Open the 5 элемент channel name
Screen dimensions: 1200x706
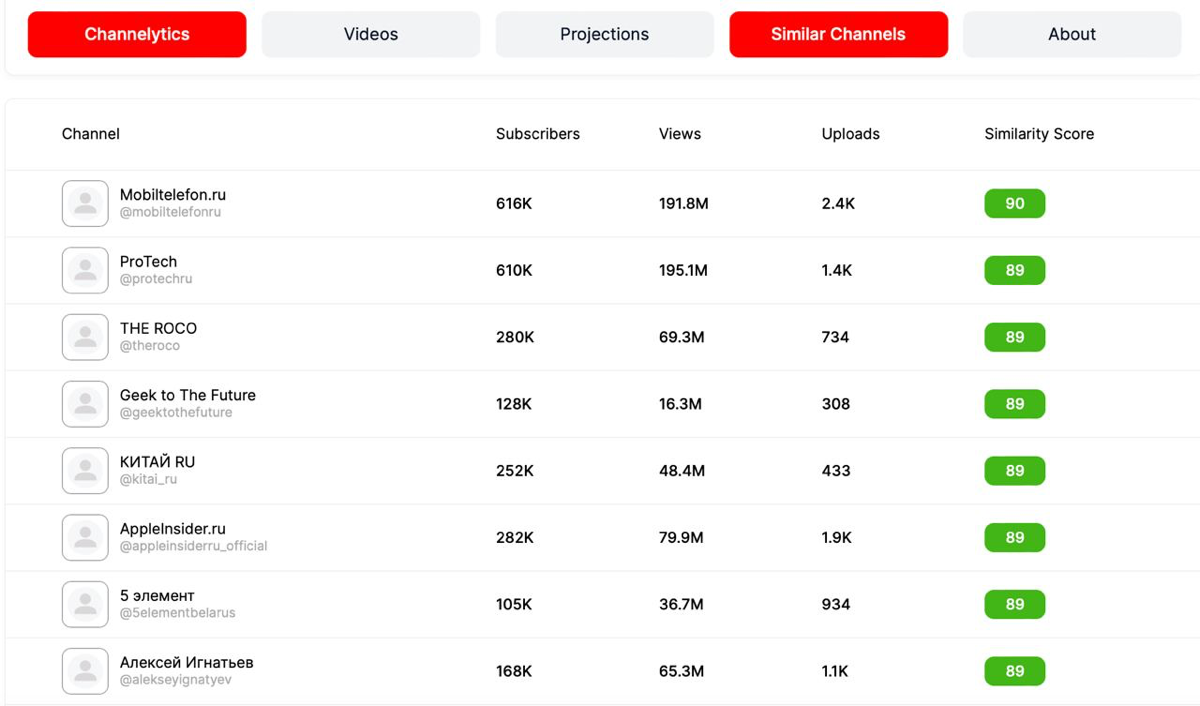[x=157, y=596]
